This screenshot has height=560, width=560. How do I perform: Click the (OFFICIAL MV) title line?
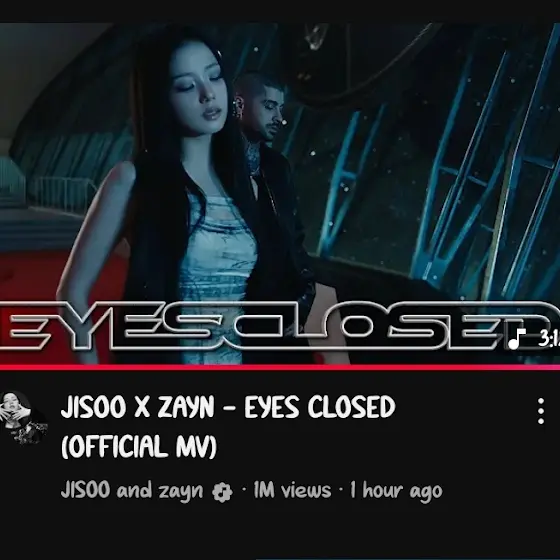click(139, 446)
